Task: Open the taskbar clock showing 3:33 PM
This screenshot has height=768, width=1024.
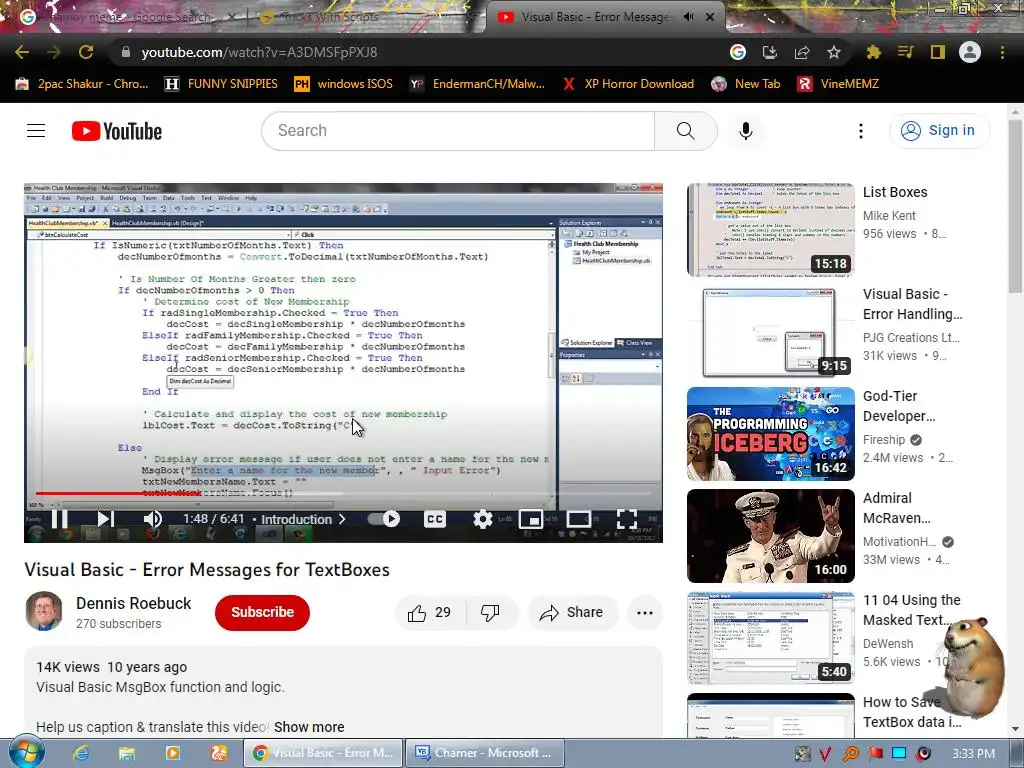Action: point(974,754)
